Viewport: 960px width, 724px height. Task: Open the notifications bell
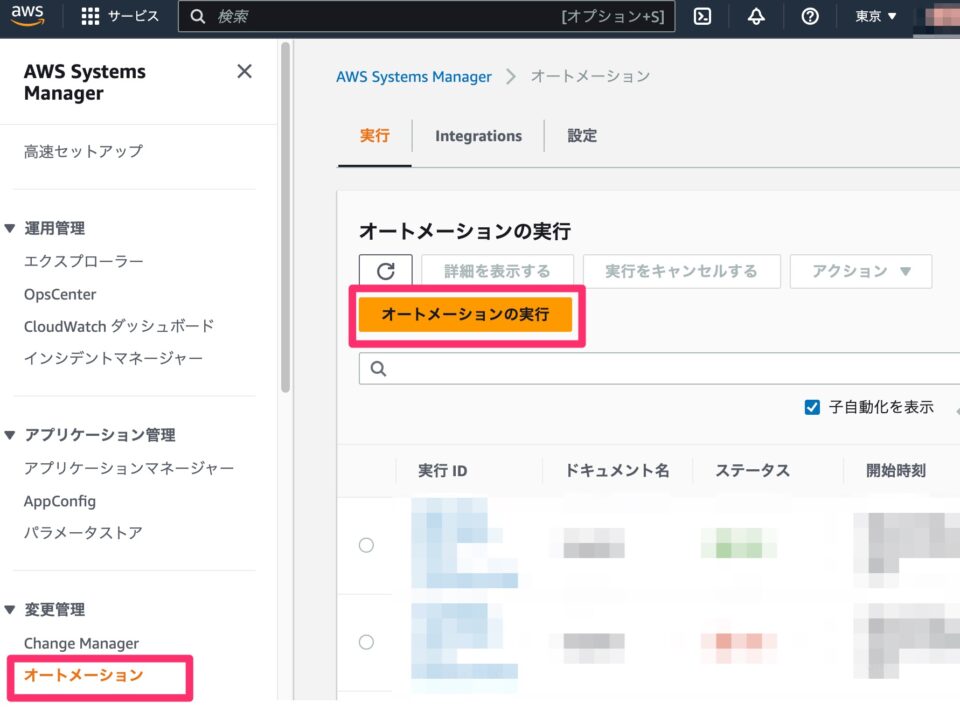pyautogui.click(x=755, y=15)
